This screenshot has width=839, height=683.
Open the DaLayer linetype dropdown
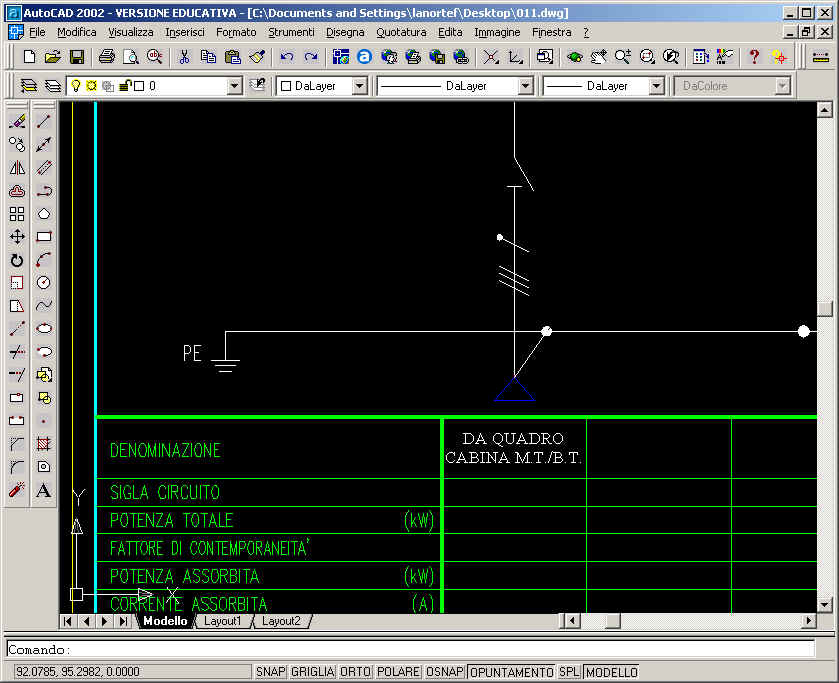(x=525, y=86)
